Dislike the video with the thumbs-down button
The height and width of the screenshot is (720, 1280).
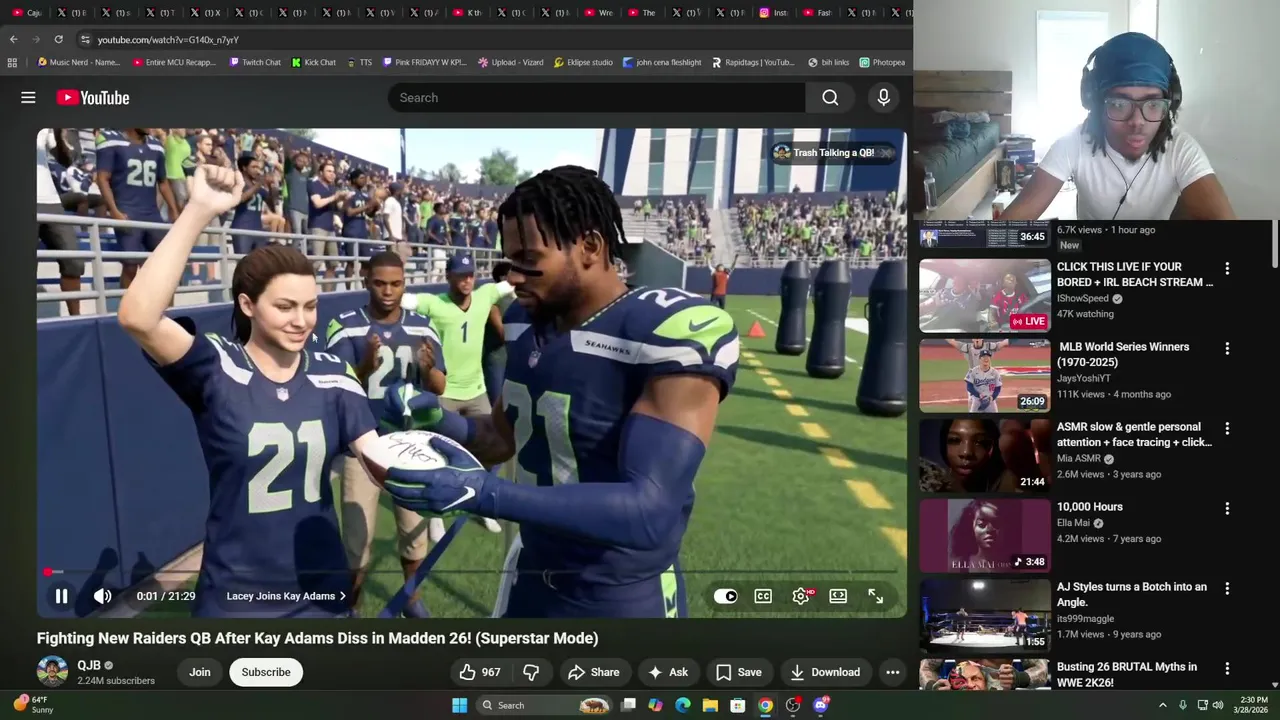click(532, 672)
